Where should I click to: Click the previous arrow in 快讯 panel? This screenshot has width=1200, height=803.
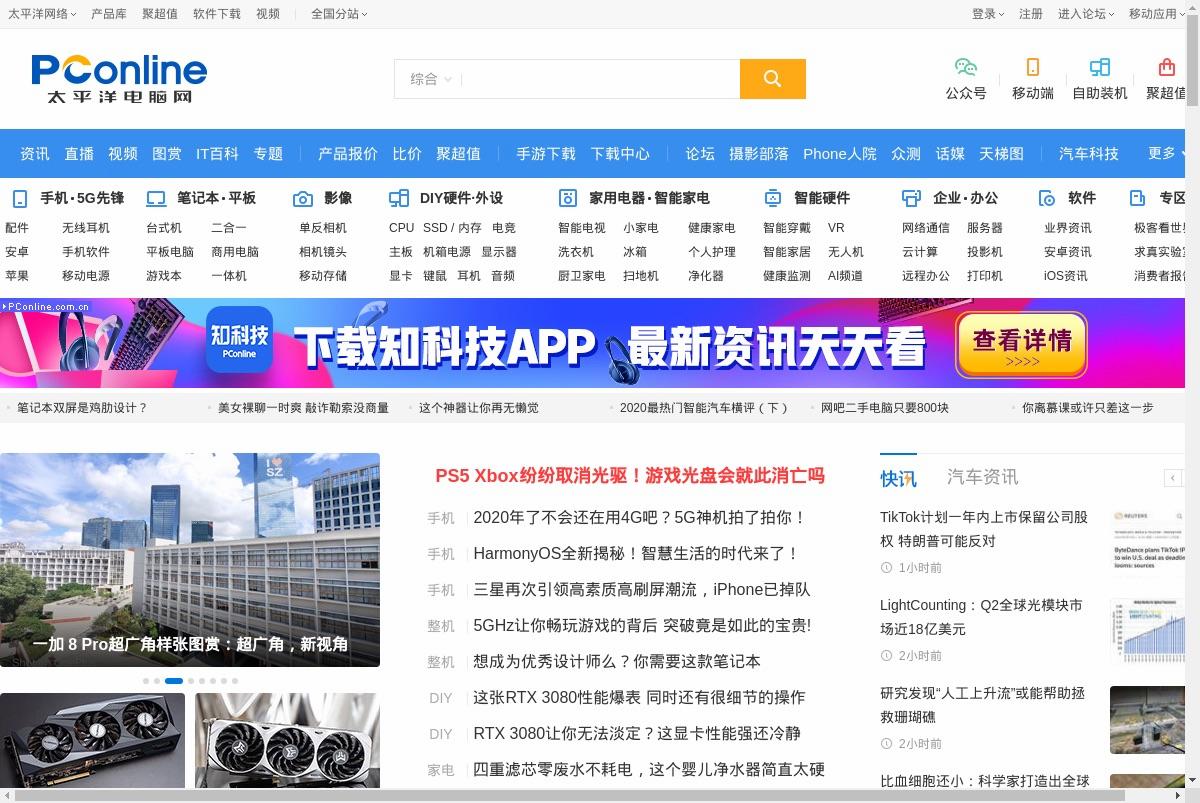1173,478
